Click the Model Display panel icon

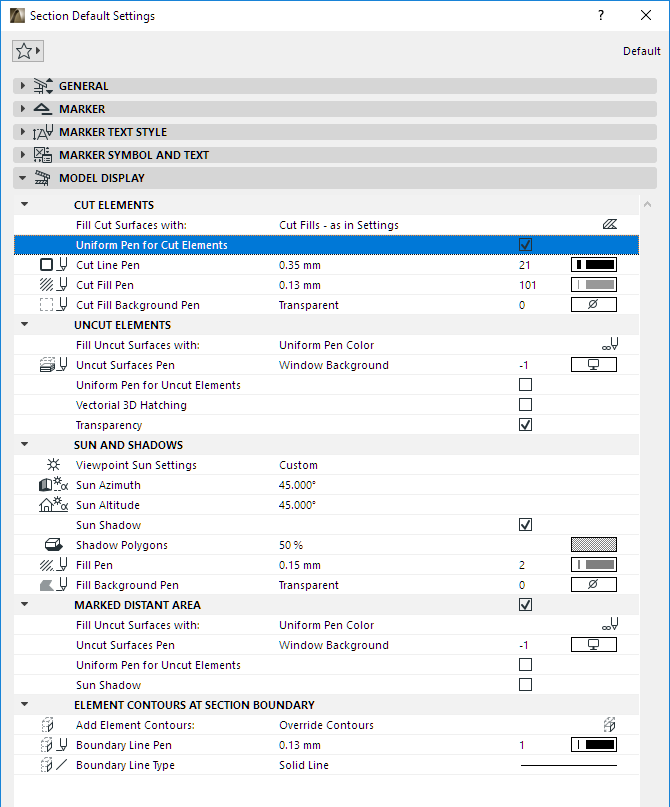tap(43, 178)
